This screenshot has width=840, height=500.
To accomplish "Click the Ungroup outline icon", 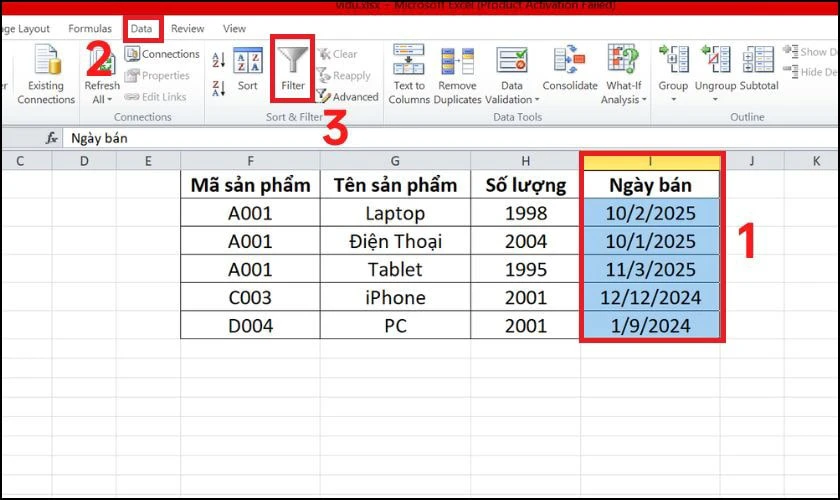I will tap(715, 59).
